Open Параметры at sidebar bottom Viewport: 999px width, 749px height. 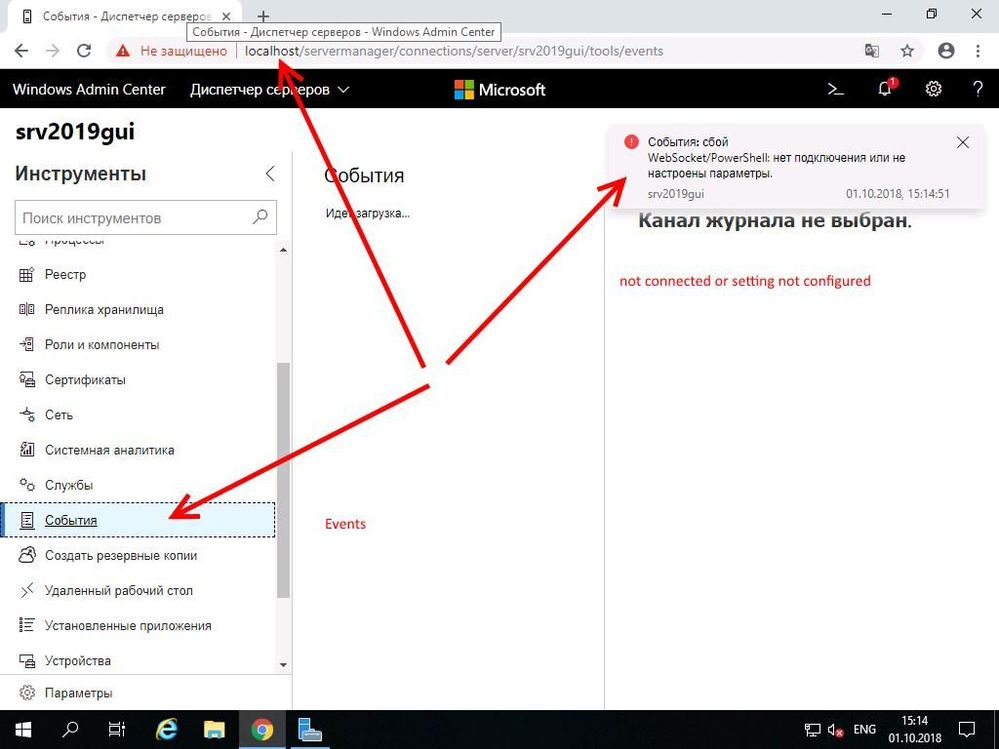click(x=145, y=693)
